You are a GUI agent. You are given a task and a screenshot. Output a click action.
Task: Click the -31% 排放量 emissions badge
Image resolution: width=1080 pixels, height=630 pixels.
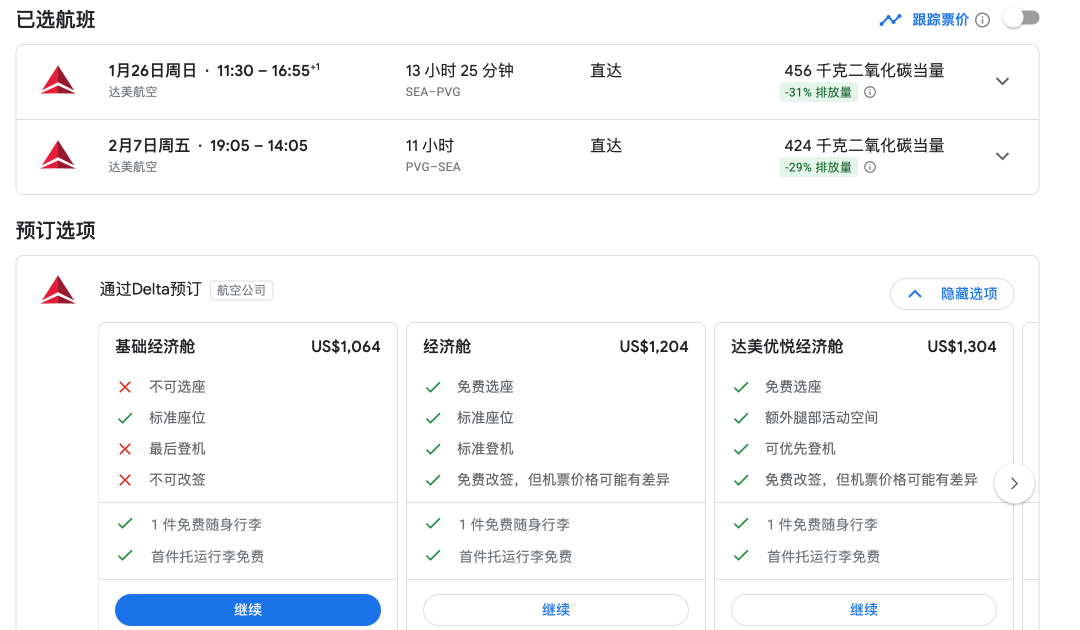tap(818, 92)
